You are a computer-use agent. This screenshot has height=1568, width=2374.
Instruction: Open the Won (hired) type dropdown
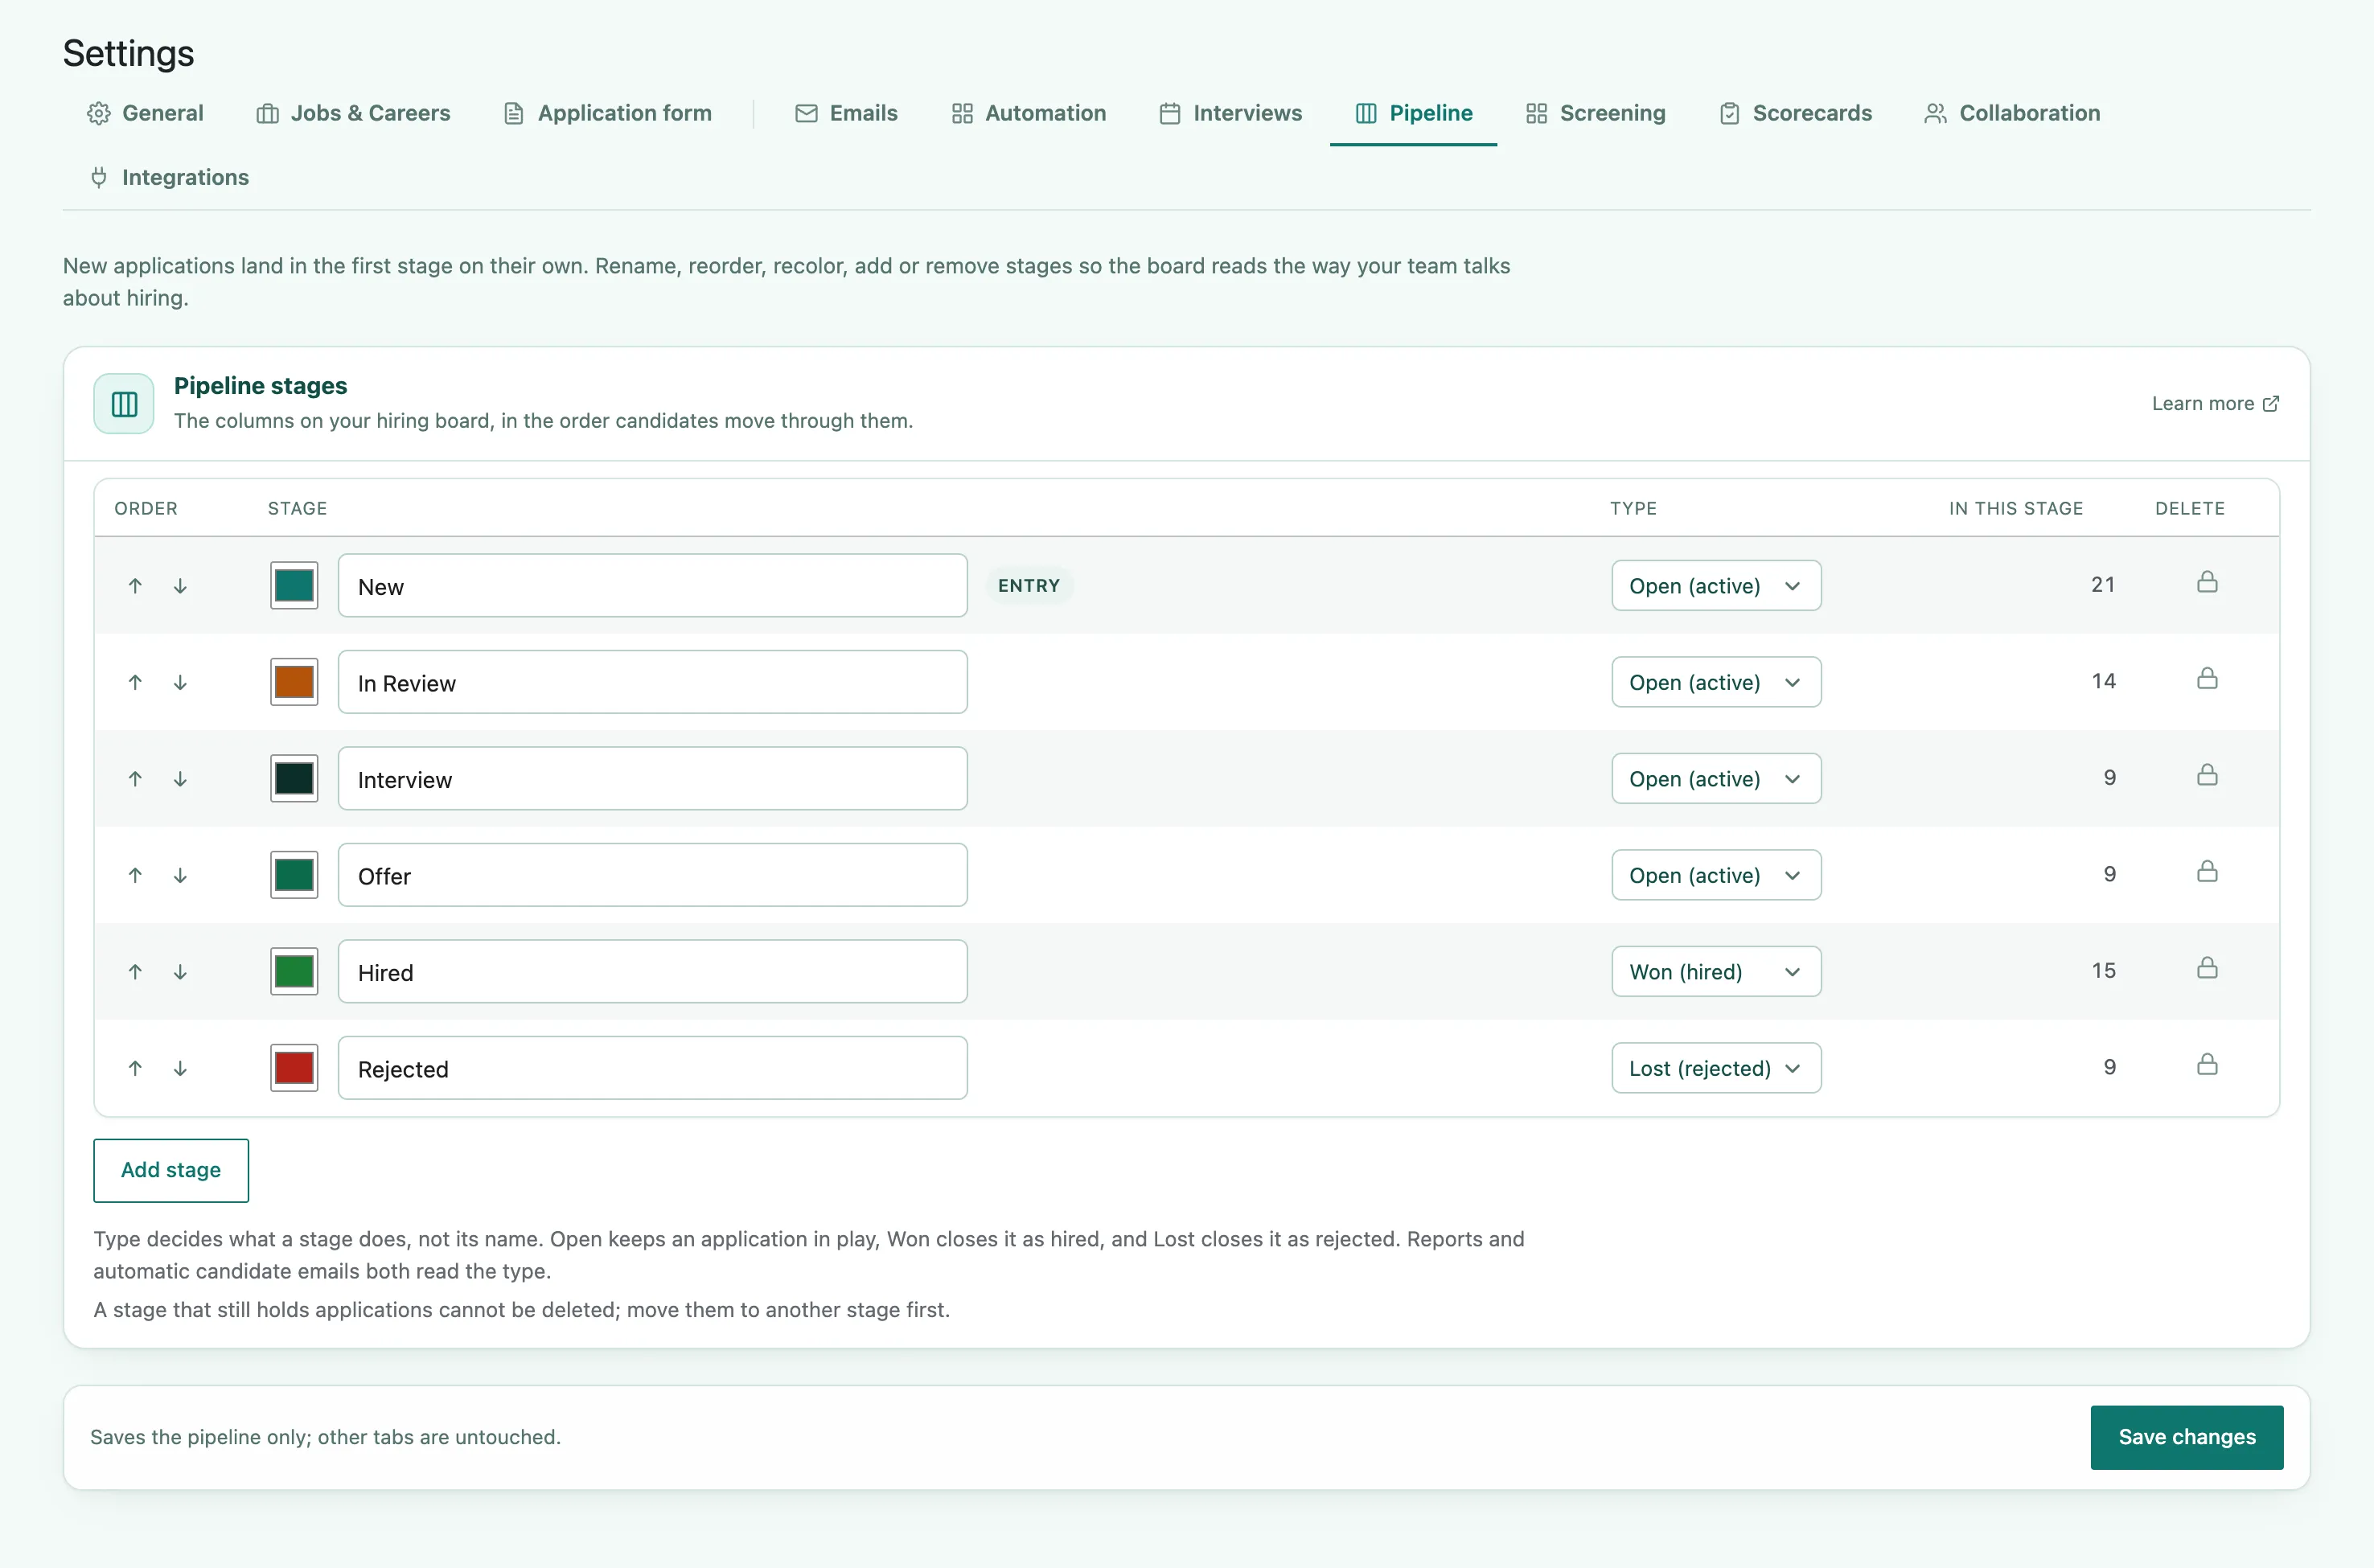pos(1716,972)
